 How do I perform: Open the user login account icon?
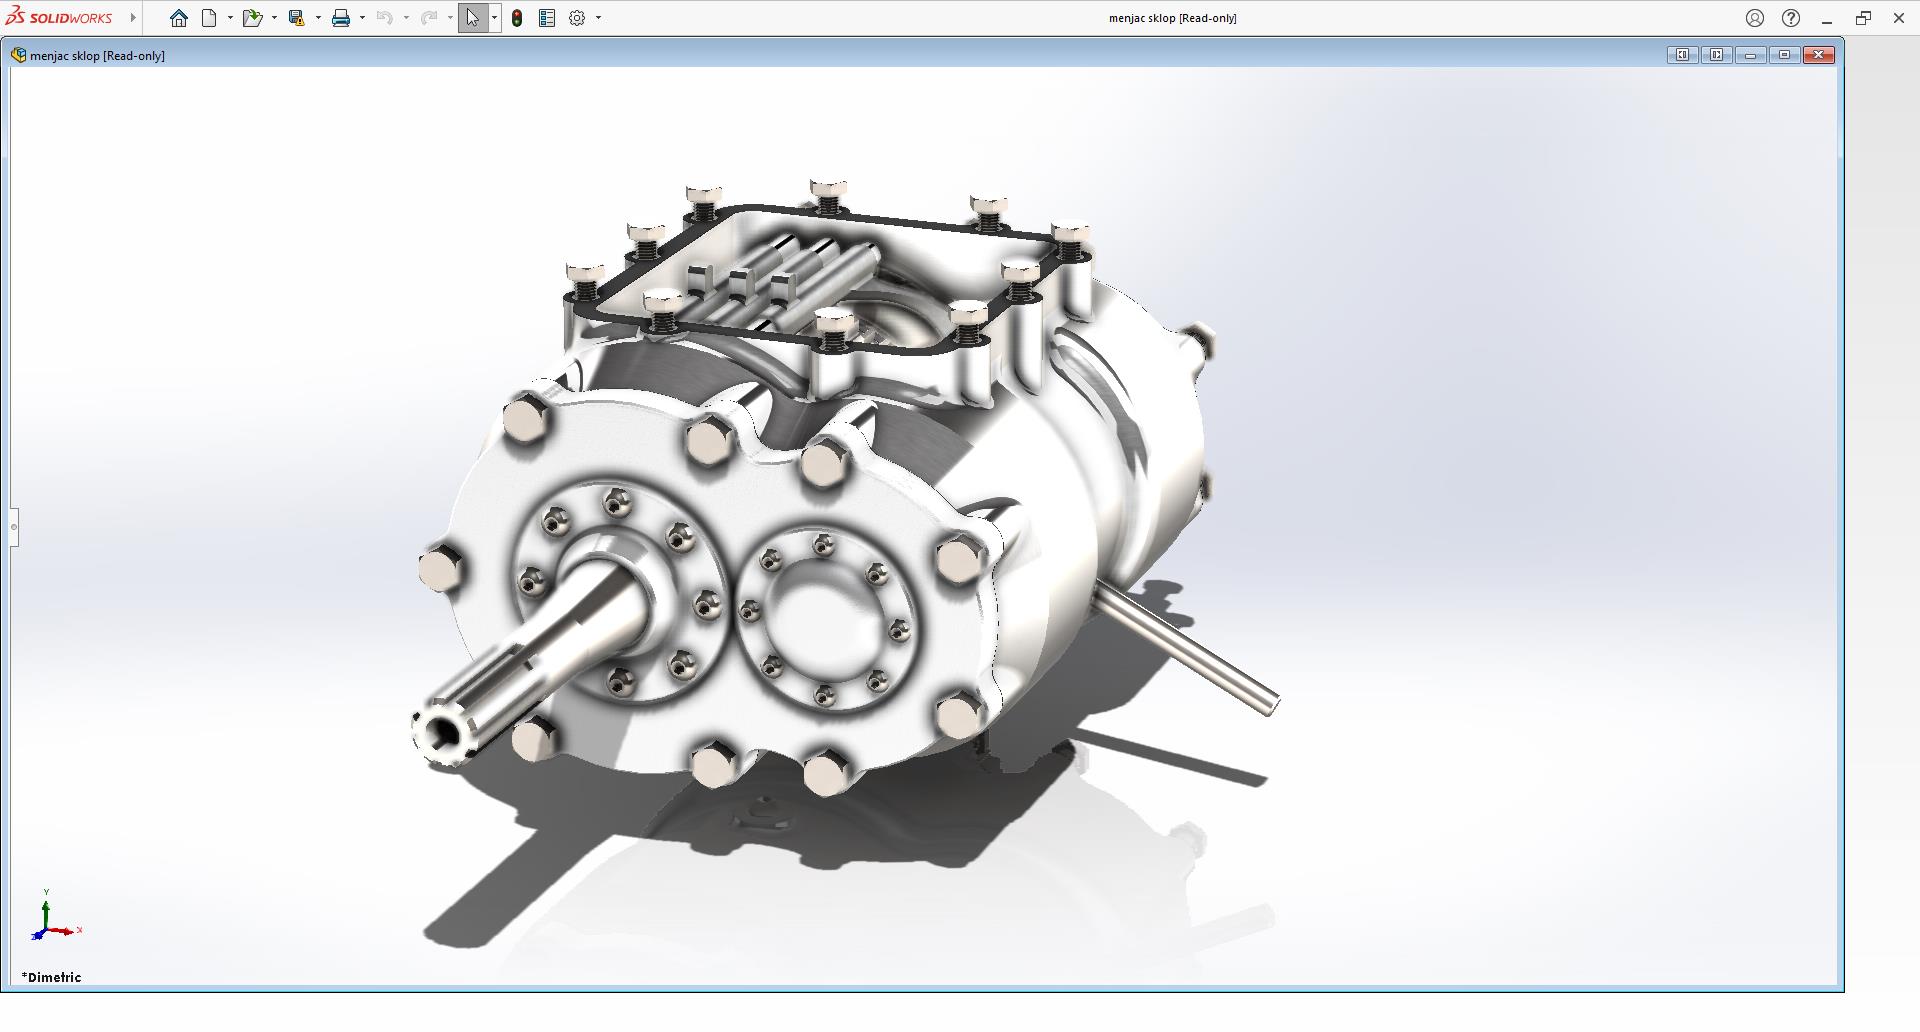(x=1755, y=18)
